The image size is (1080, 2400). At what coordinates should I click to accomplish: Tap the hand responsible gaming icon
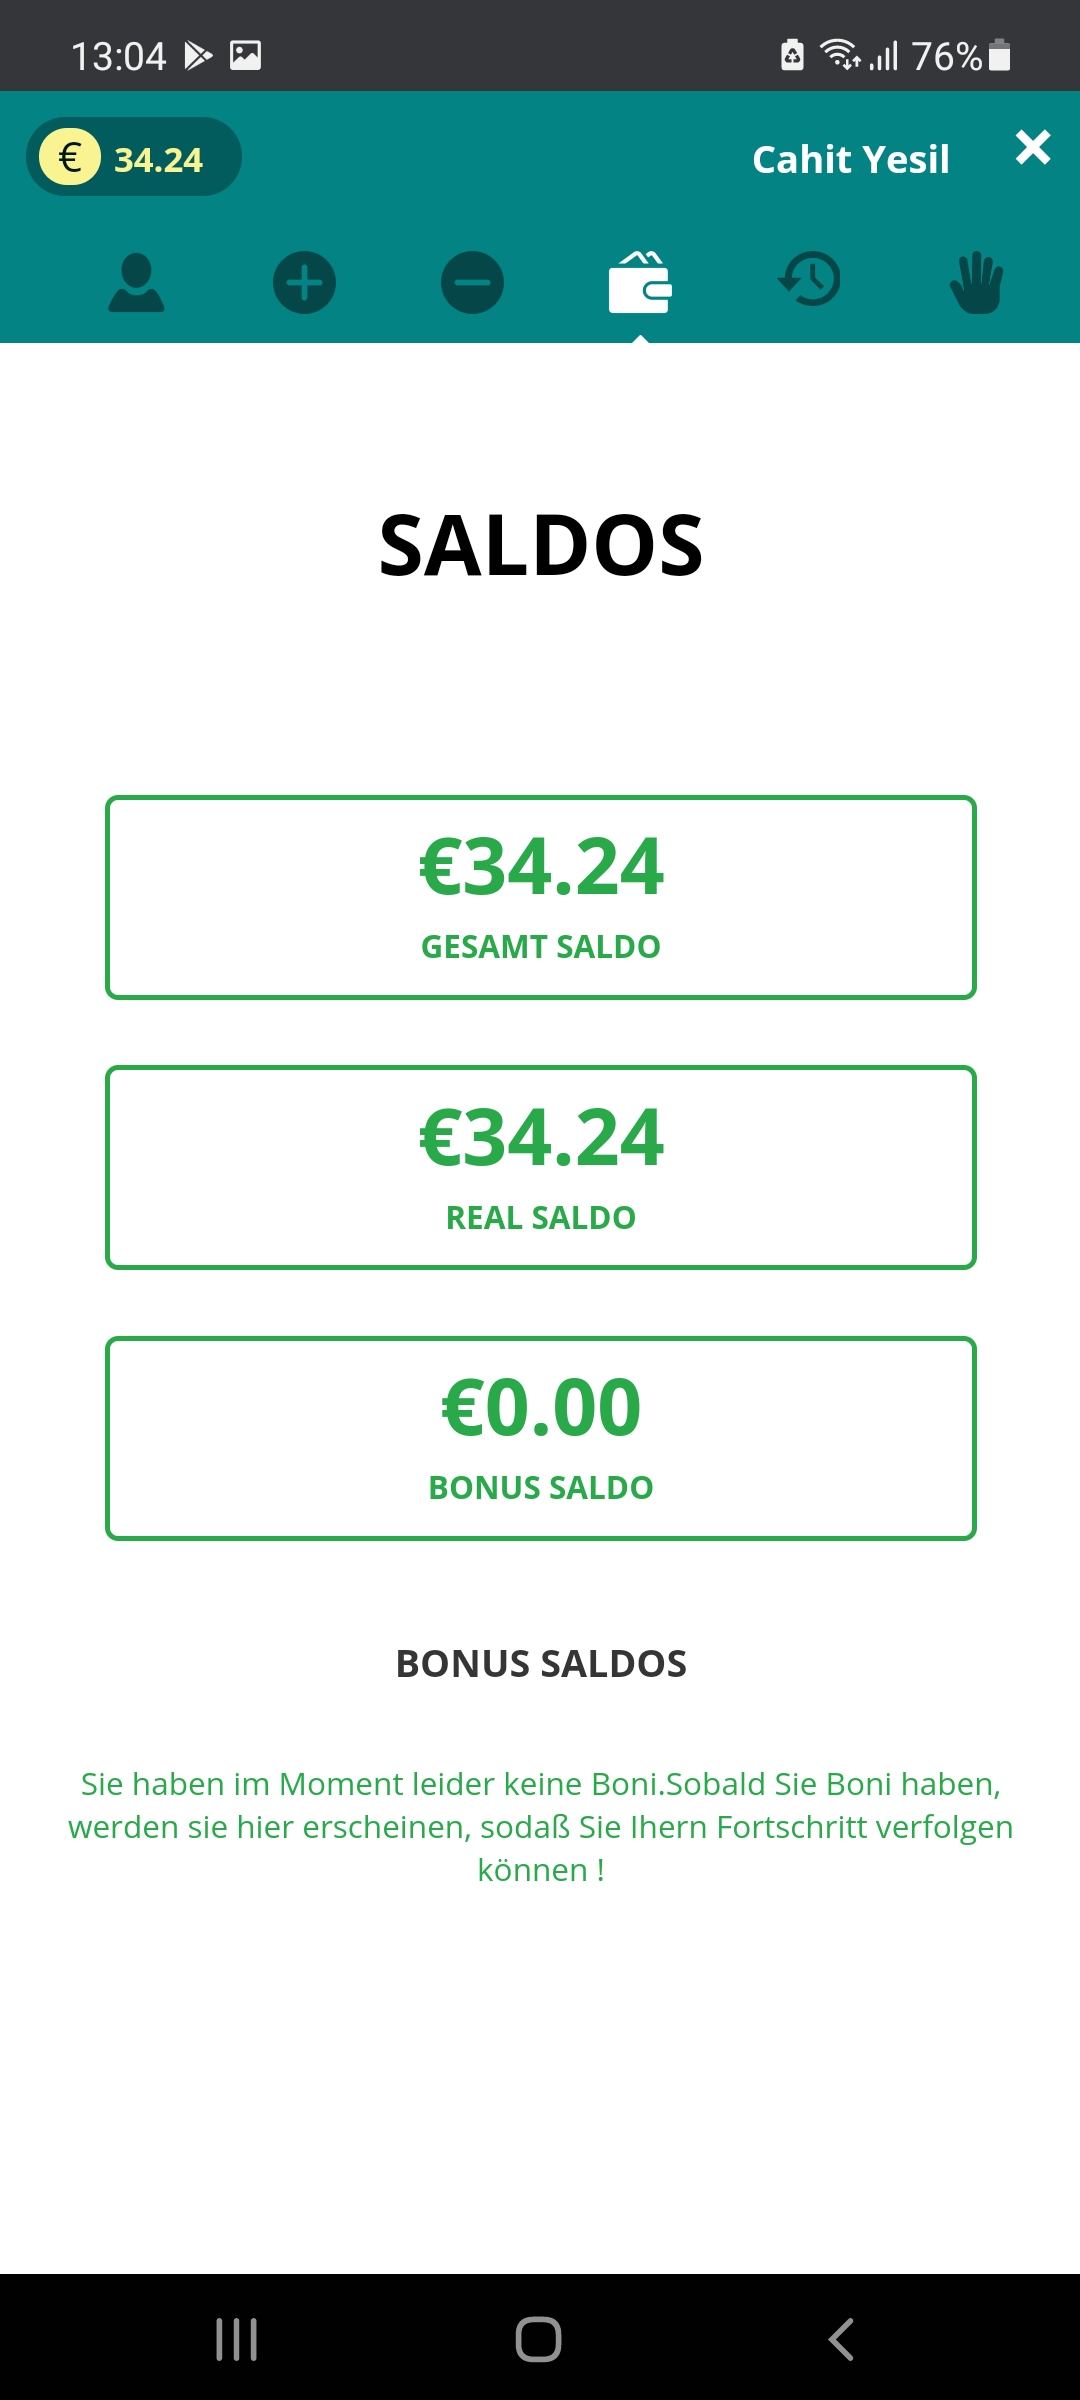(x=976, y=283)
